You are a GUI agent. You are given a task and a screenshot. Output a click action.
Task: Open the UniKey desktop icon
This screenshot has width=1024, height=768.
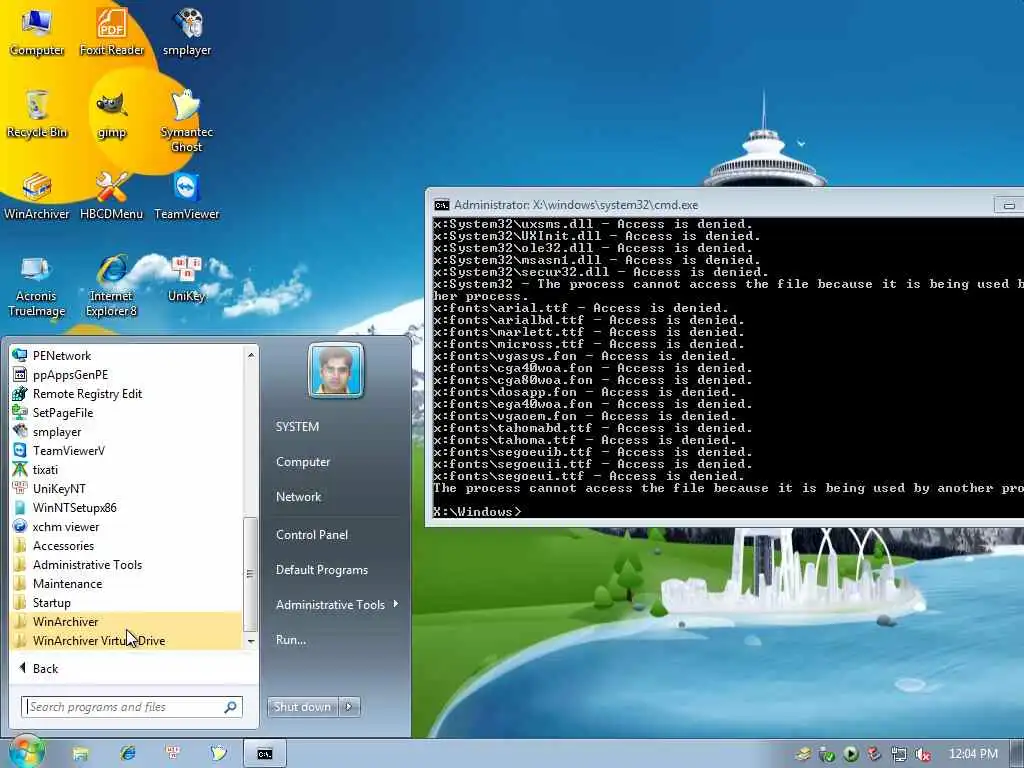point(187,279)
